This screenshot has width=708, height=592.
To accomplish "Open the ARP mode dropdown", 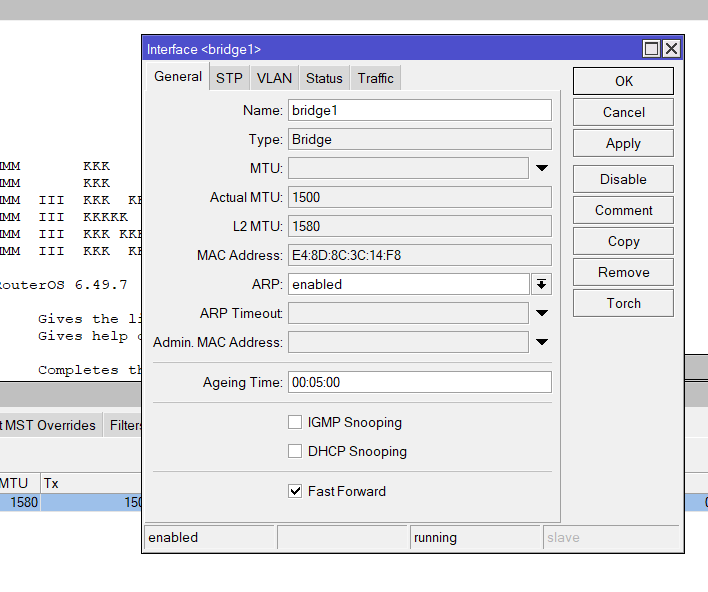I will click(x=541, y=284).
